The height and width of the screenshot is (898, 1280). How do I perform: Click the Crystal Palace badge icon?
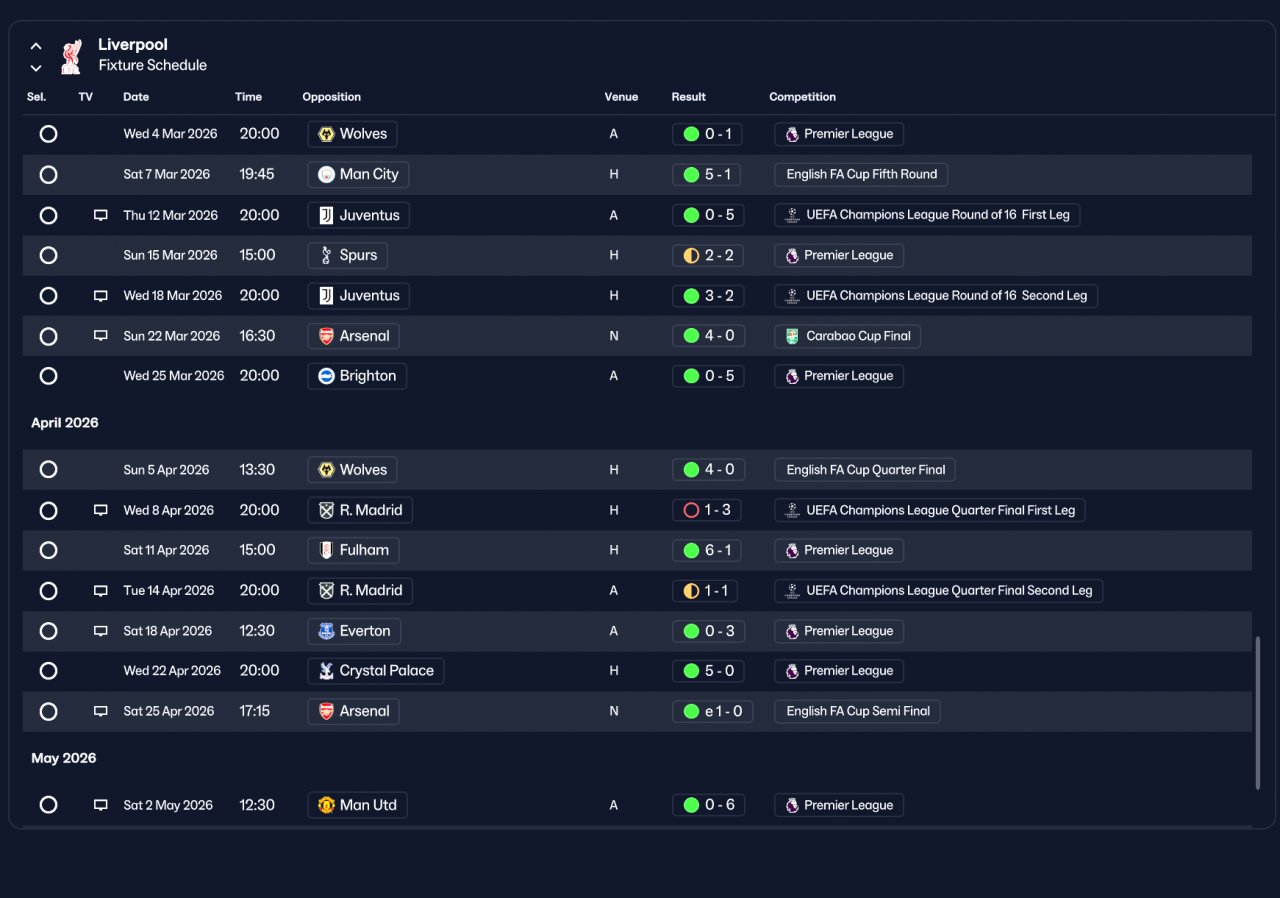point(326,671)
